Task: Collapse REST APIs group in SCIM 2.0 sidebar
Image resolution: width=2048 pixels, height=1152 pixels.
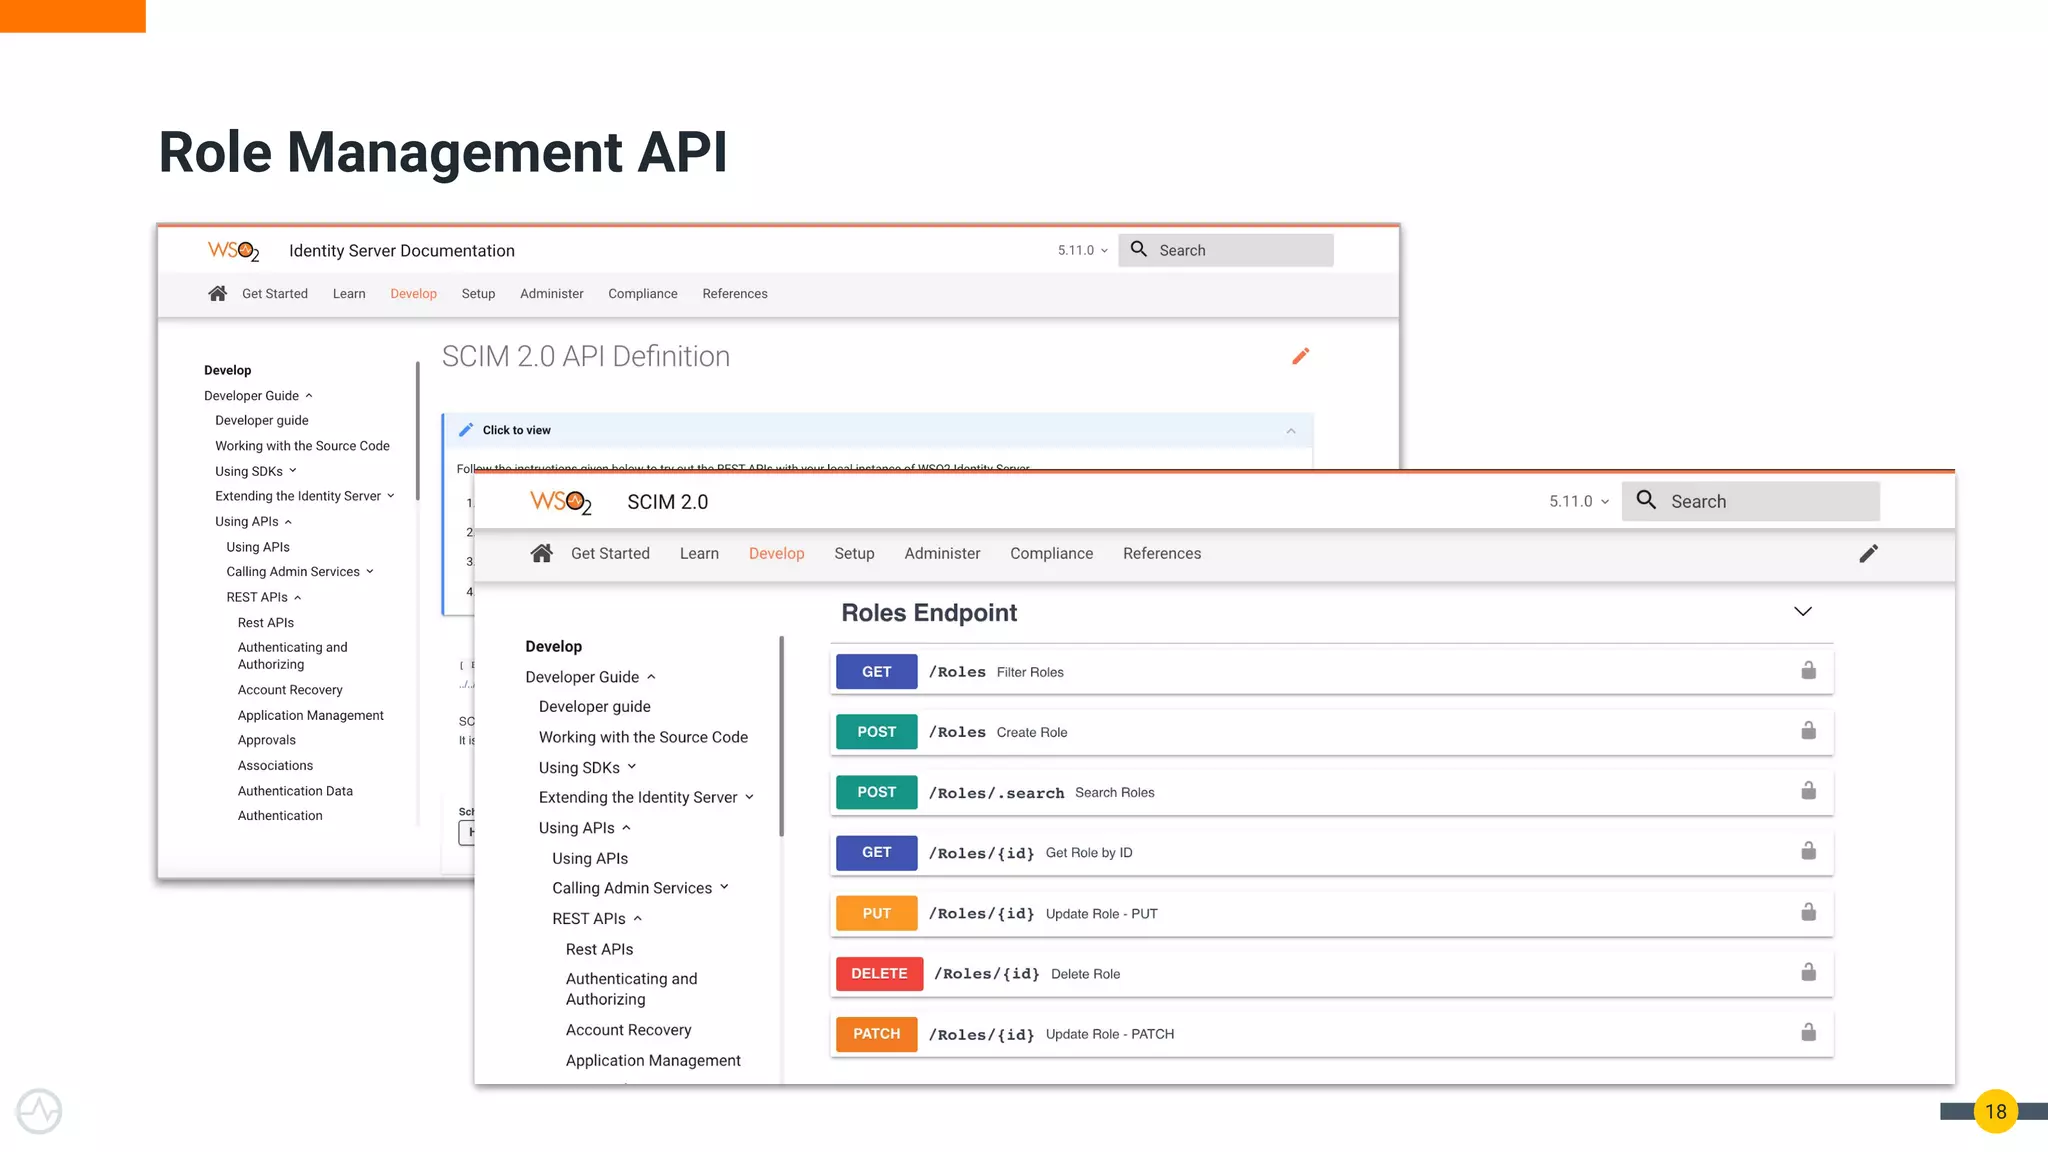Action: 637,919
